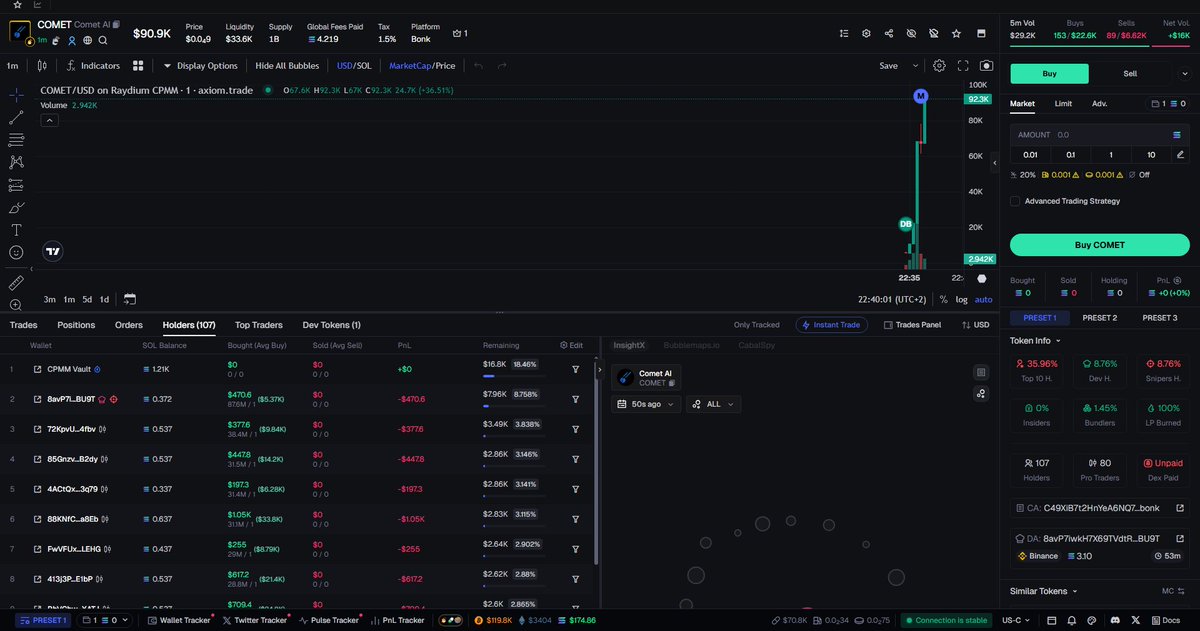Screen dimensions: 1200x631
Task: Click the browser bookmark star icon
Action: (x=16, y=5)
